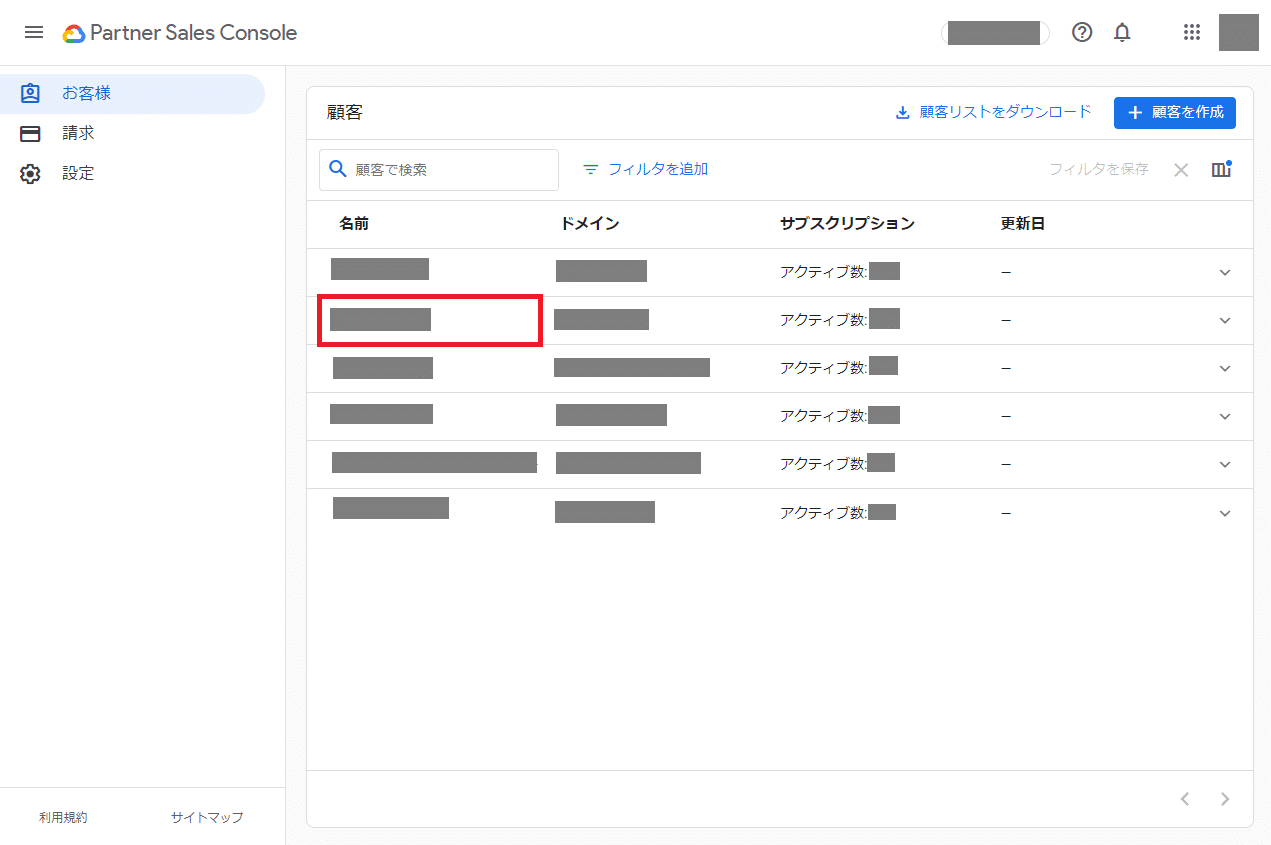Viewport: 1271px width, 845px height.
Task: Open 設定 in the sidebar
Action: coord(78,174)
